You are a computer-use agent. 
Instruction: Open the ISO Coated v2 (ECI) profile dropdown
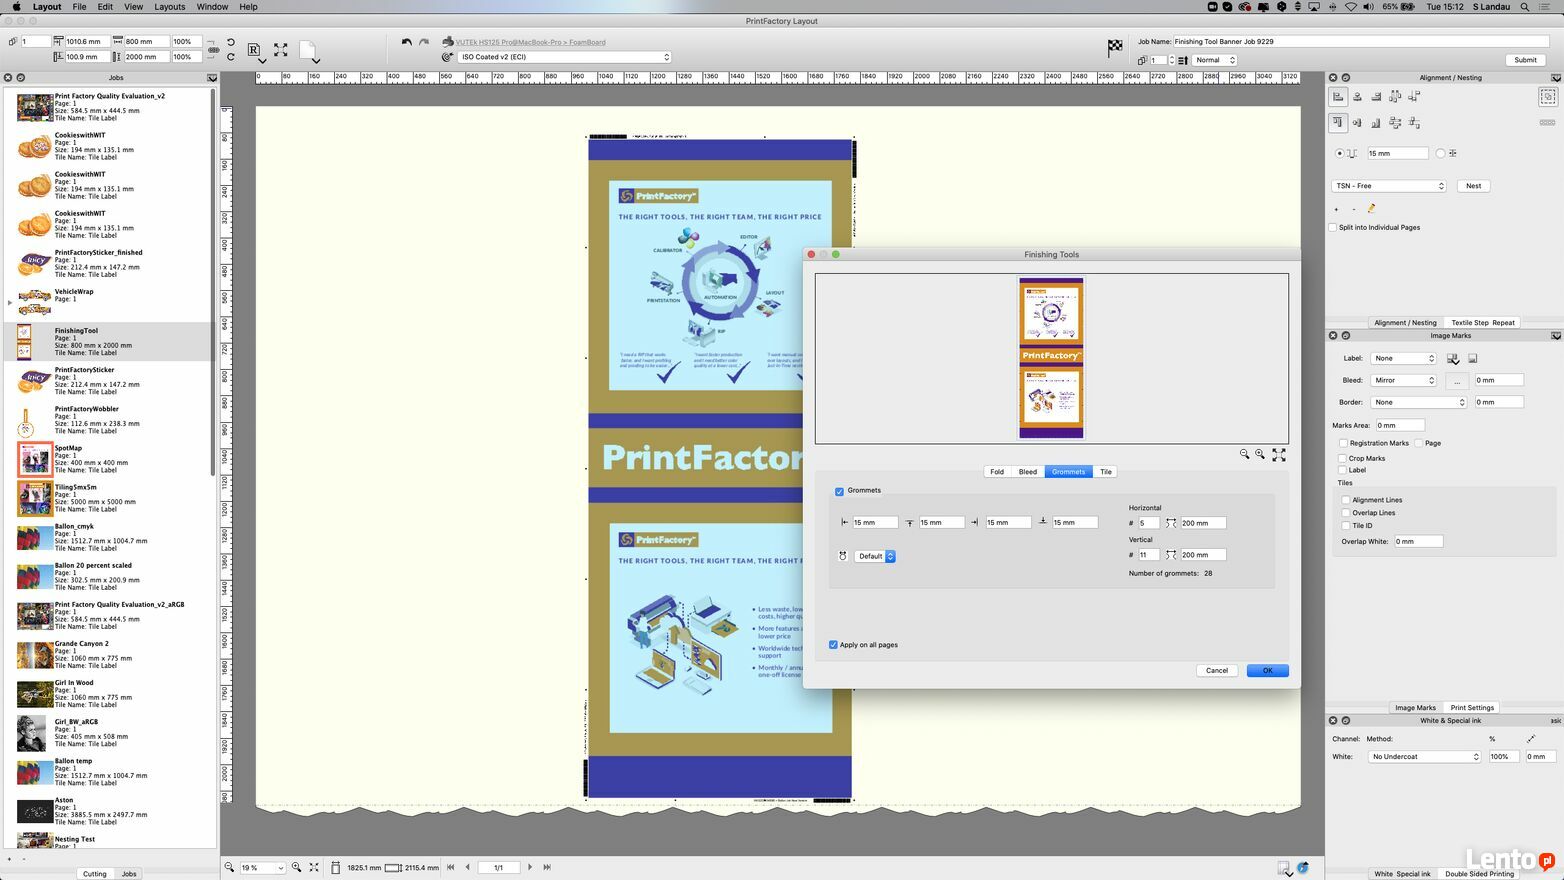pyautogui.click(x=564, y=57)
